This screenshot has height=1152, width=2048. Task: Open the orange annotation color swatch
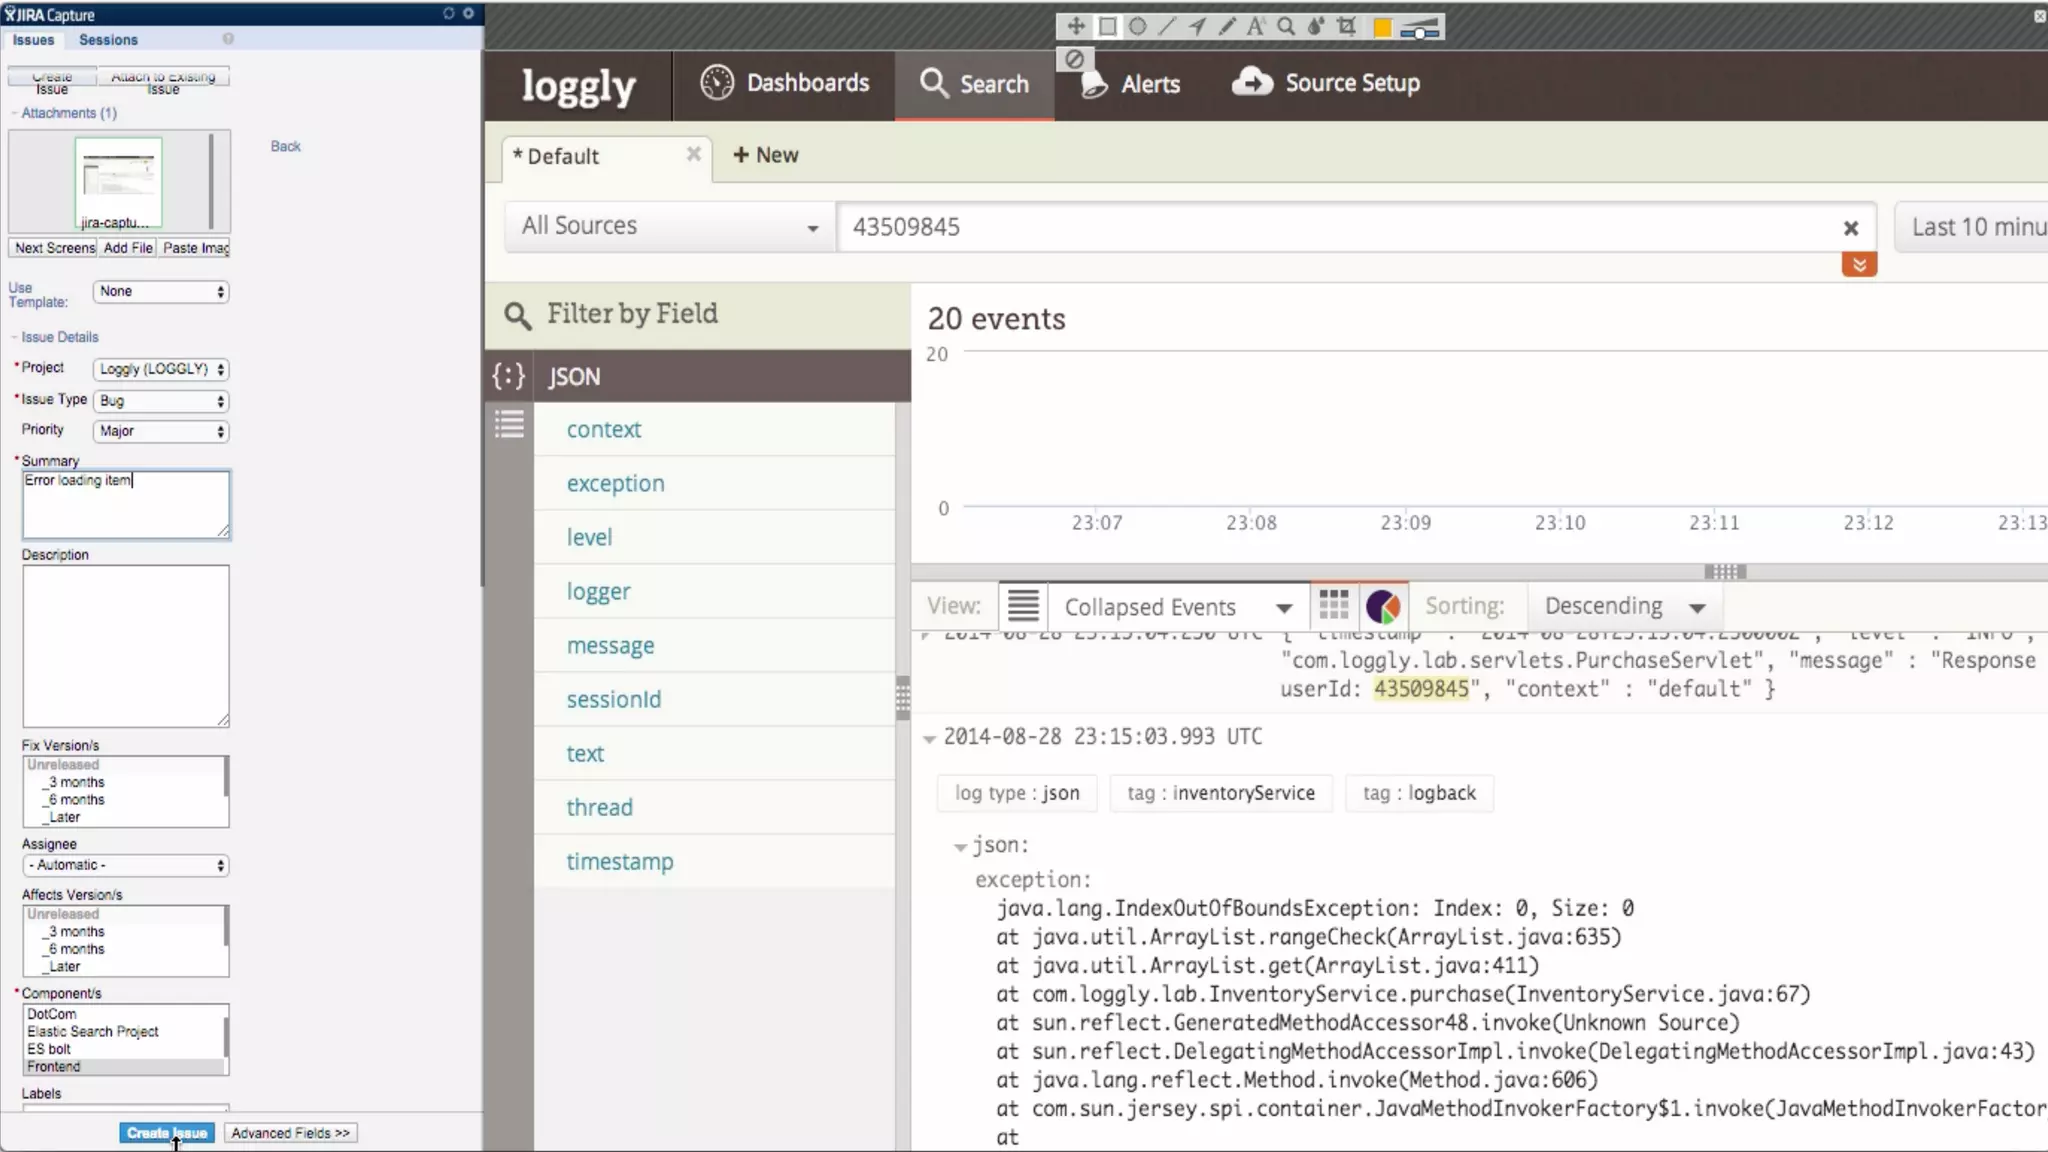(1382, 28)
